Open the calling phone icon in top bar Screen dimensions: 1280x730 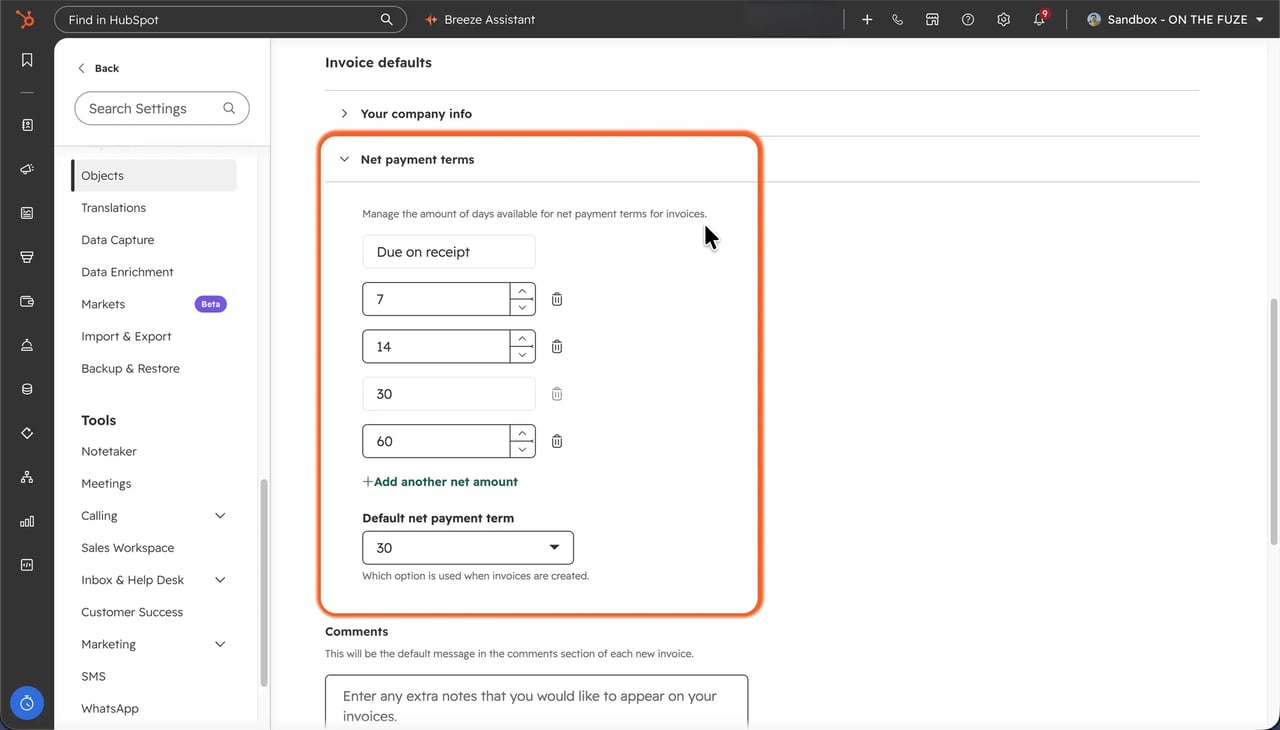click(897, 19)
